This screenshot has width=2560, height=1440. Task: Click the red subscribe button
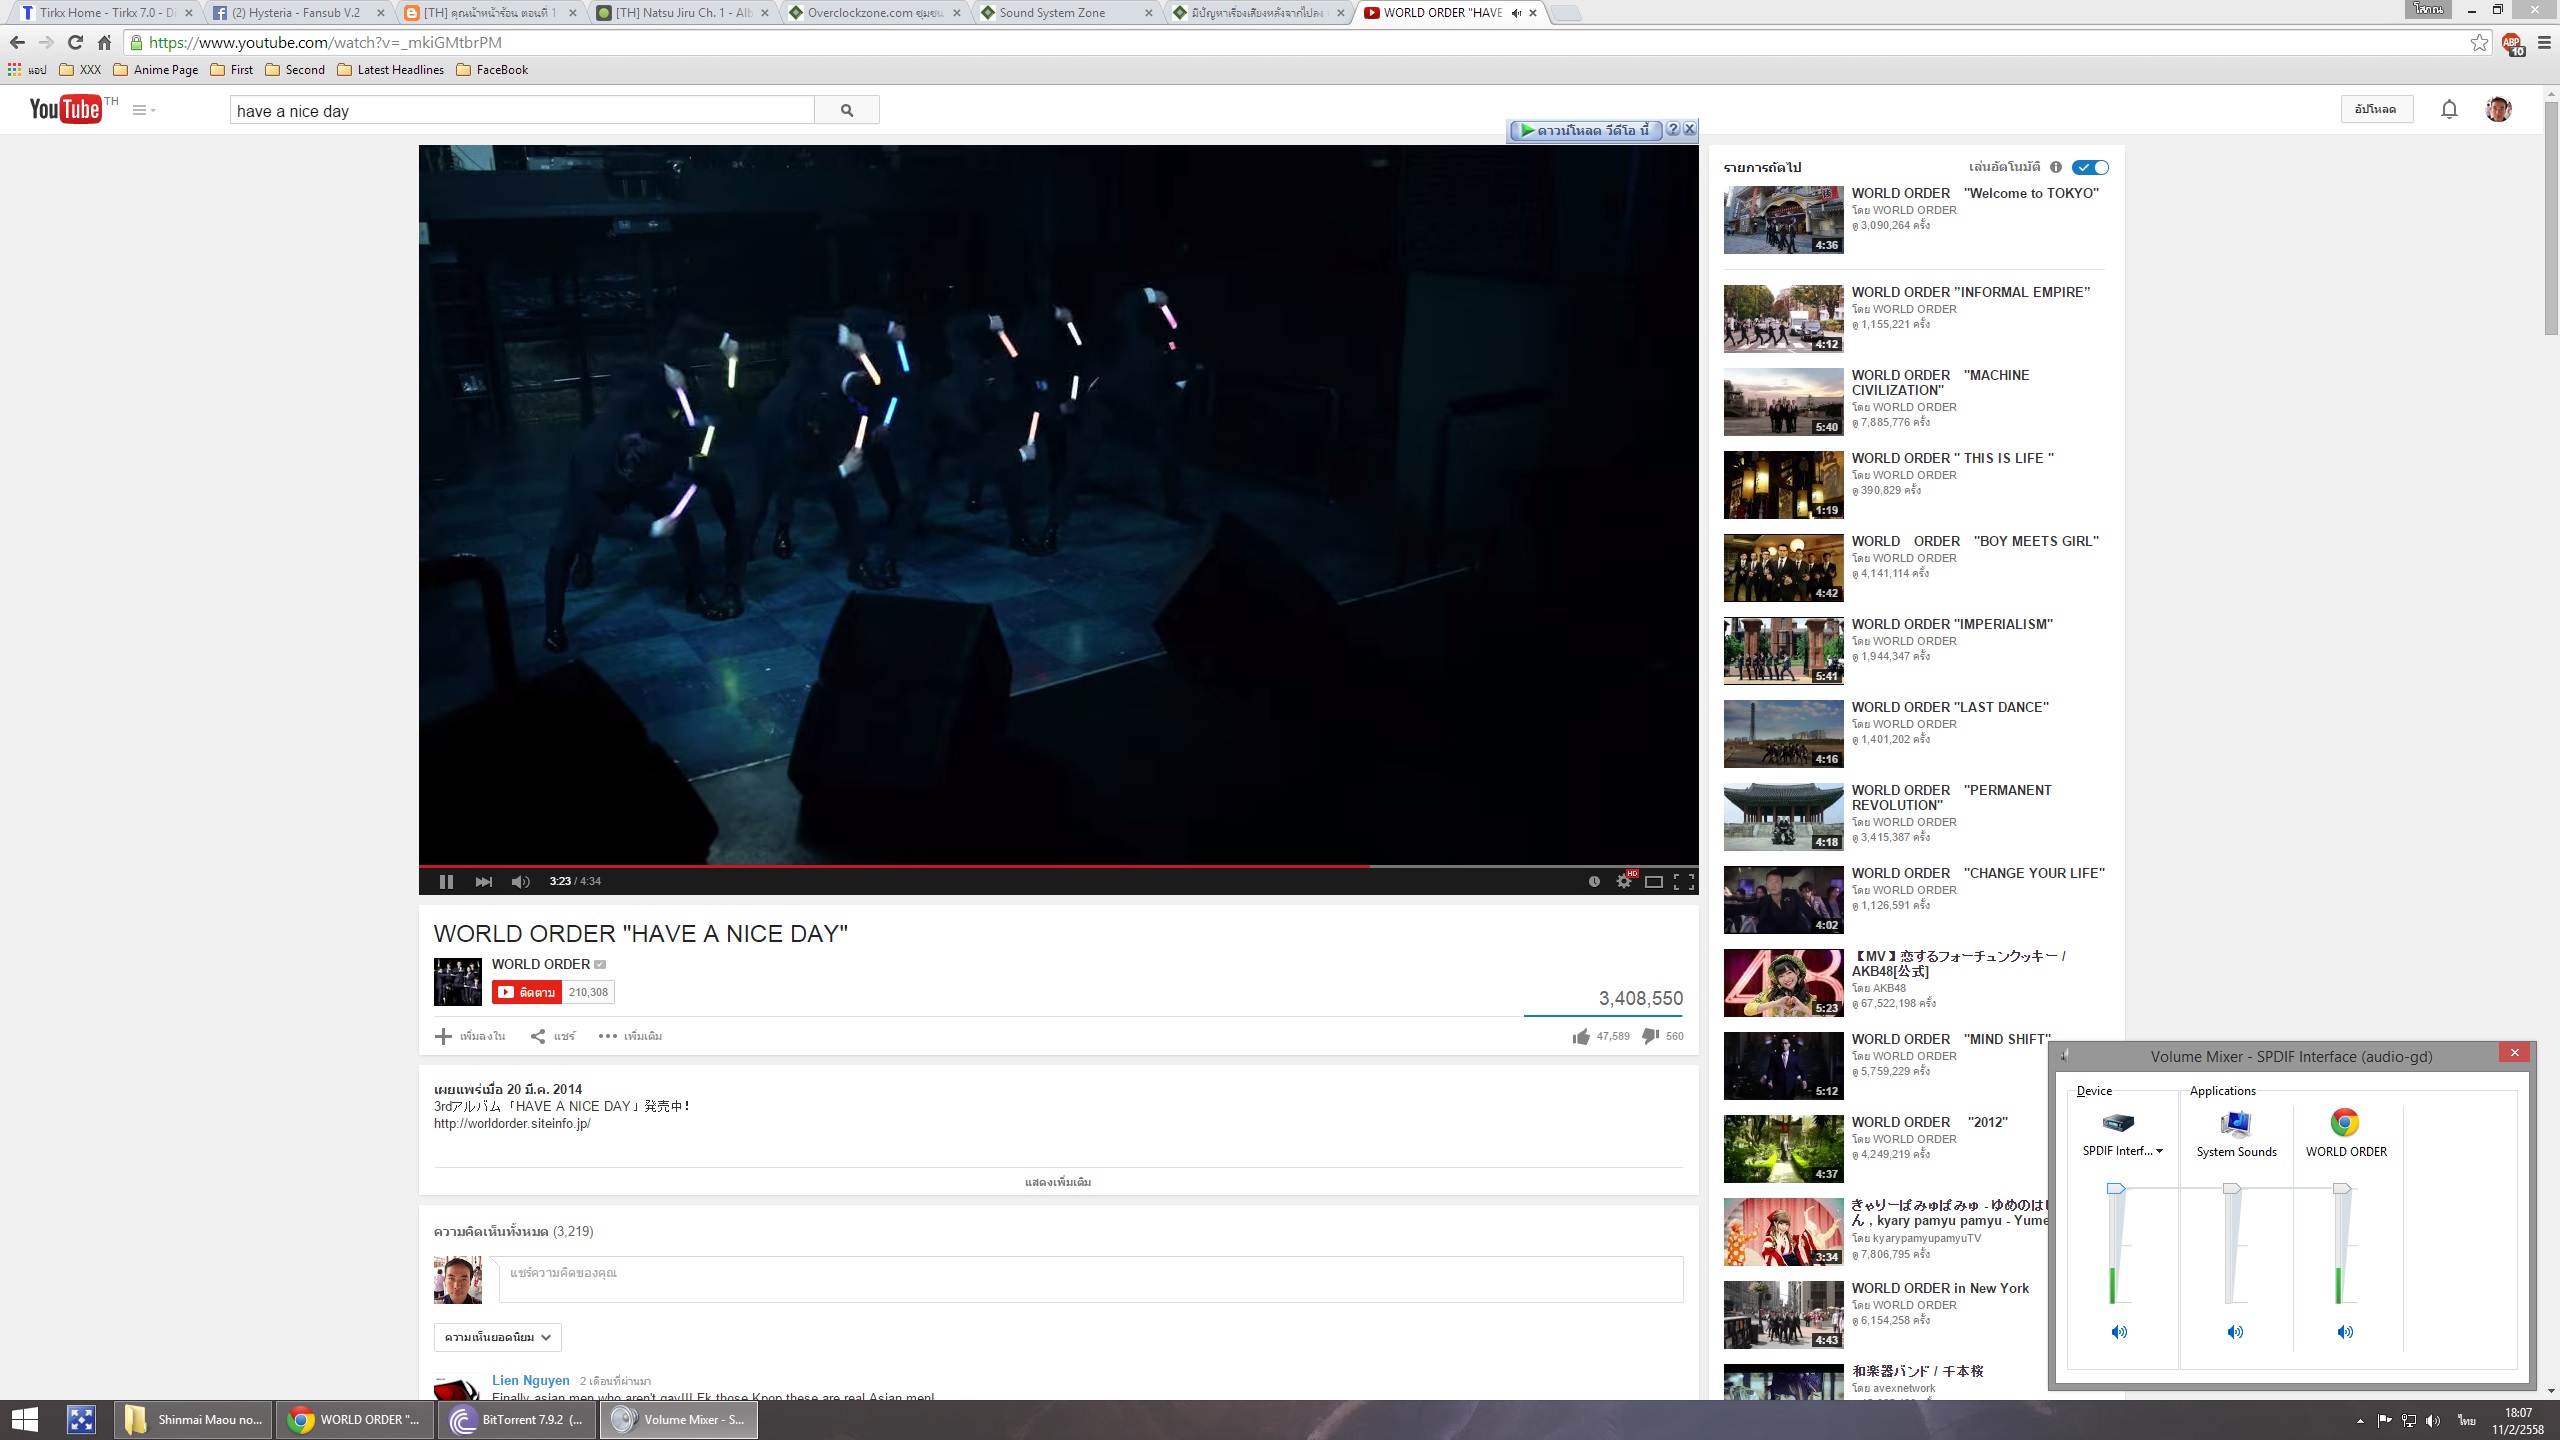click(x=526, y=992)
